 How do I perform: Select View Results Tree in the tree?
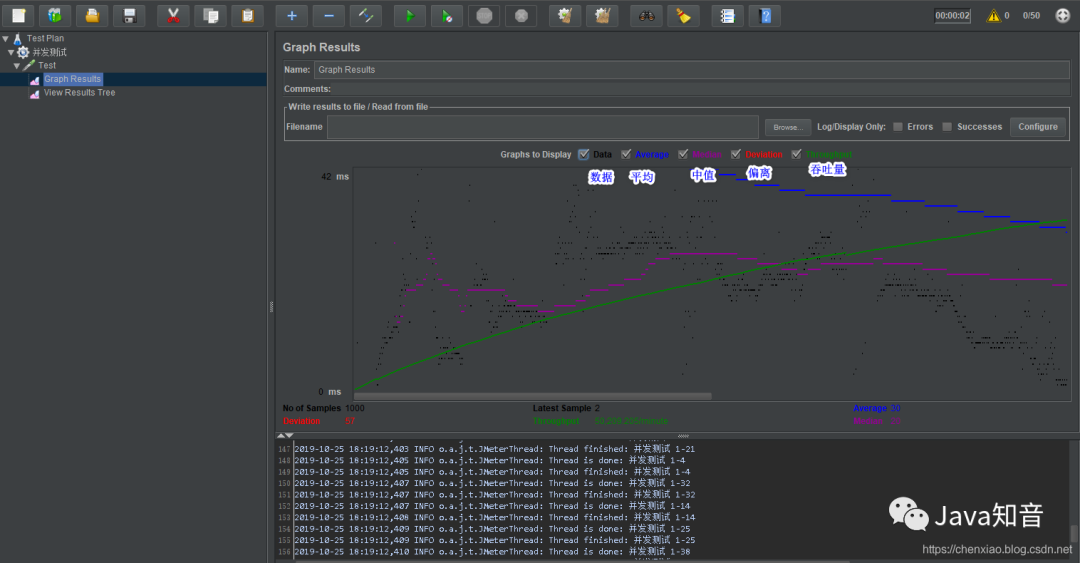point(80,92)
